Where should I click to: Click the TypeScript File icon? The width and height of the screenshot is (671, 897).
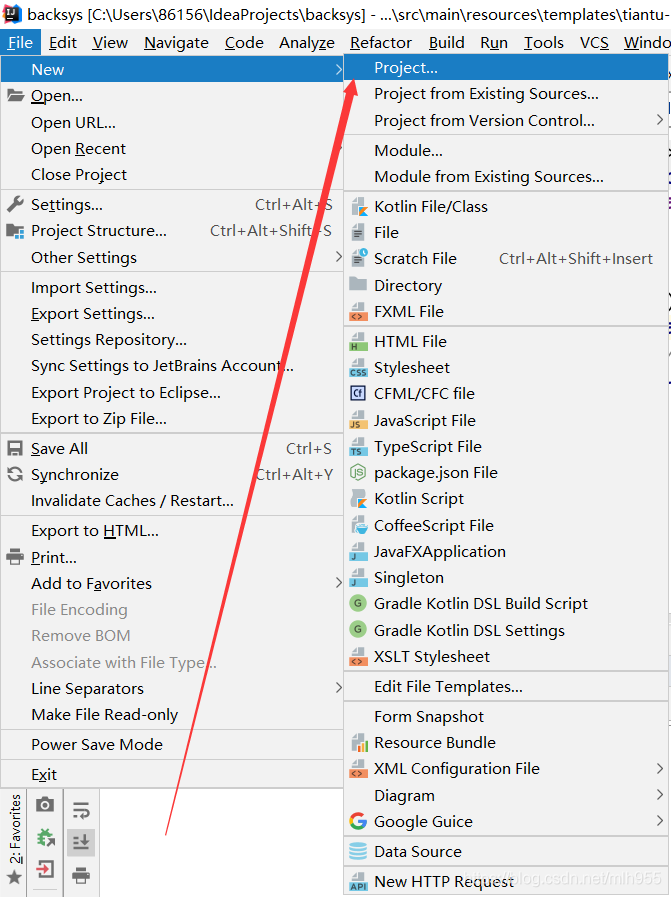coord(358,447)
